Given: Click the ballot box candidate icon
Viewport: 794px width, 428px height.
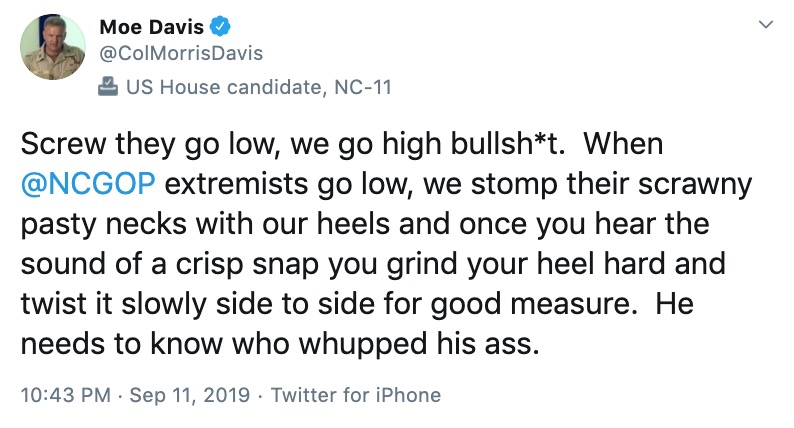Looking at the screenshot, I should pyautogui.click(x=108, y=87).
